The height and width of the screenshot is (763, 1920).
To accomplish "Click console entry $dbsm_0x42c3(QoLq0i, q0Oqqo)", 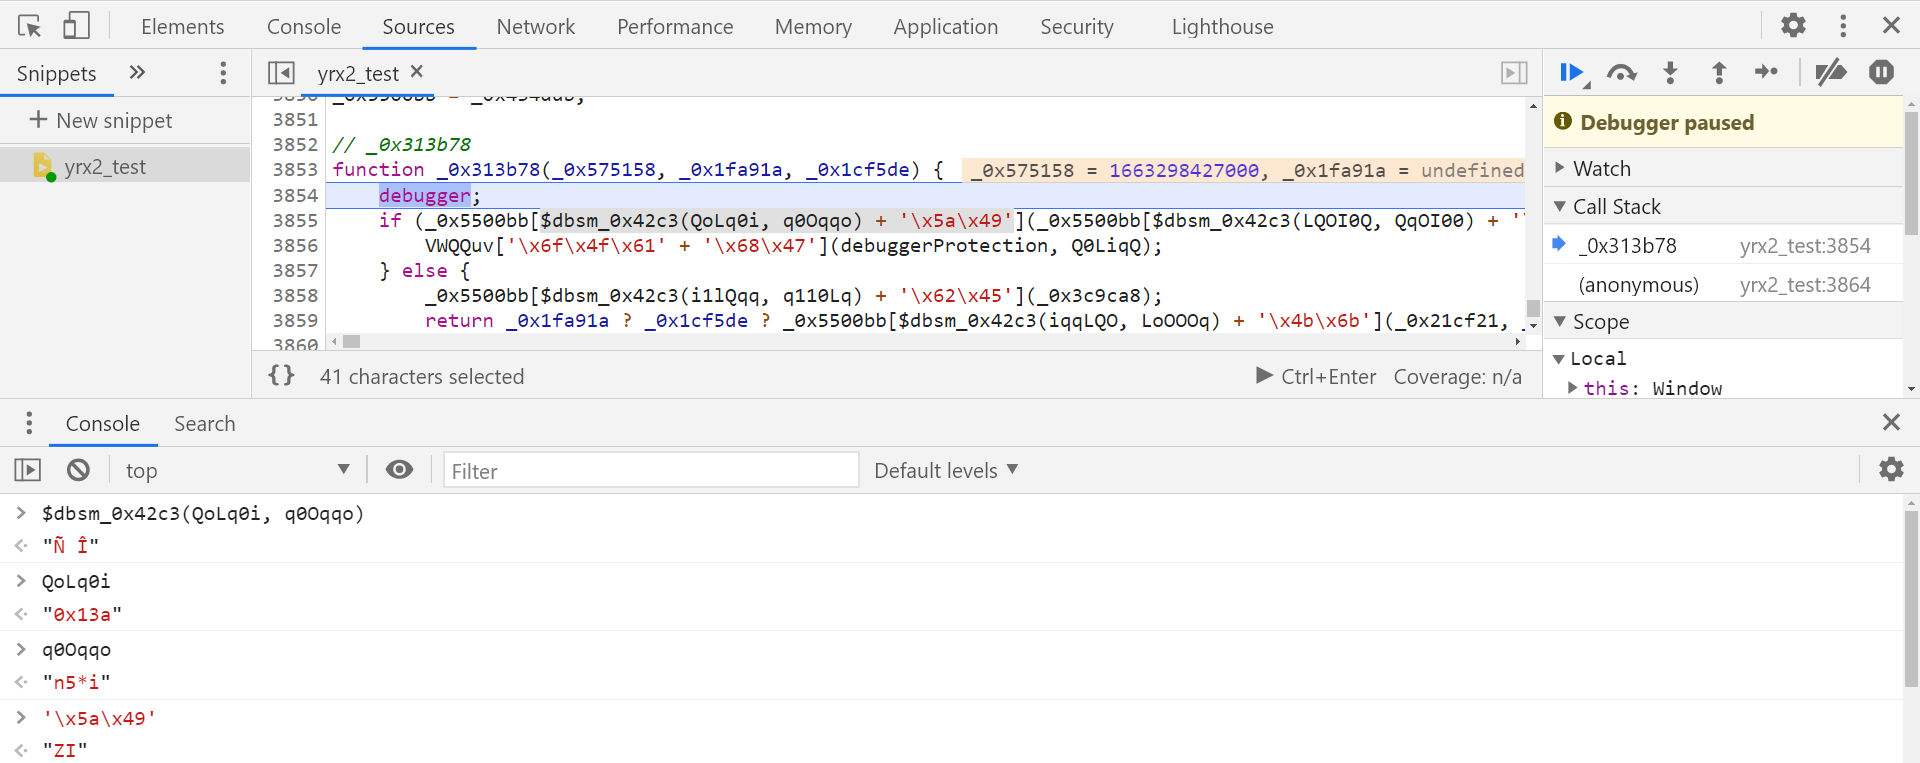I will coord(203,513).
